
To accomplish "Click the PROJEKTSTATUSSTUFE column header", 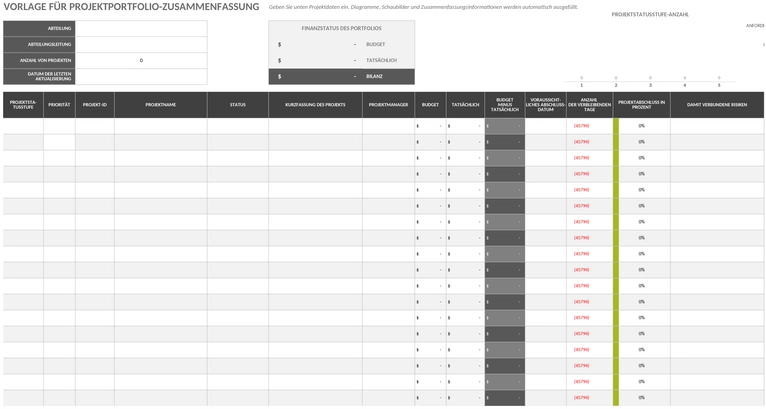I will [x=23, y=105].
